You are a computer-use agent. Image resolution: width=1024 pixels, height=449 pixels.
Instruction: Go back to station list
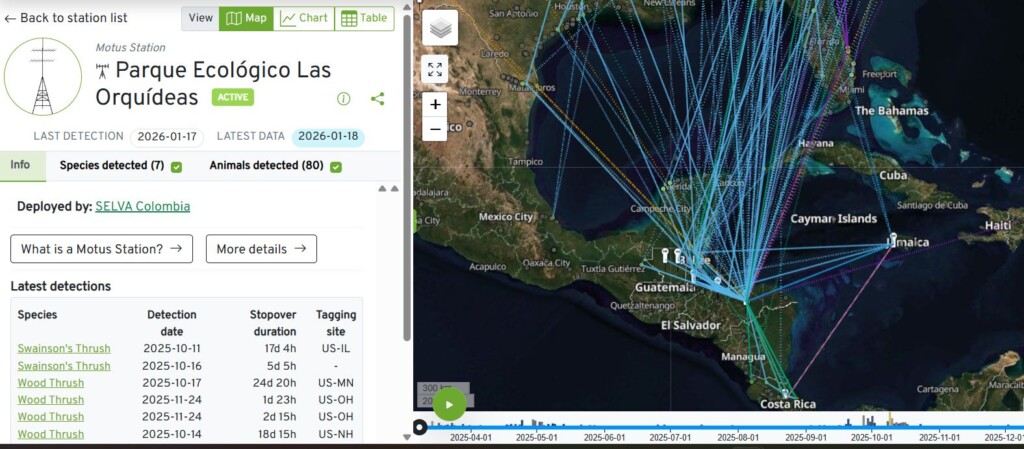66,18
